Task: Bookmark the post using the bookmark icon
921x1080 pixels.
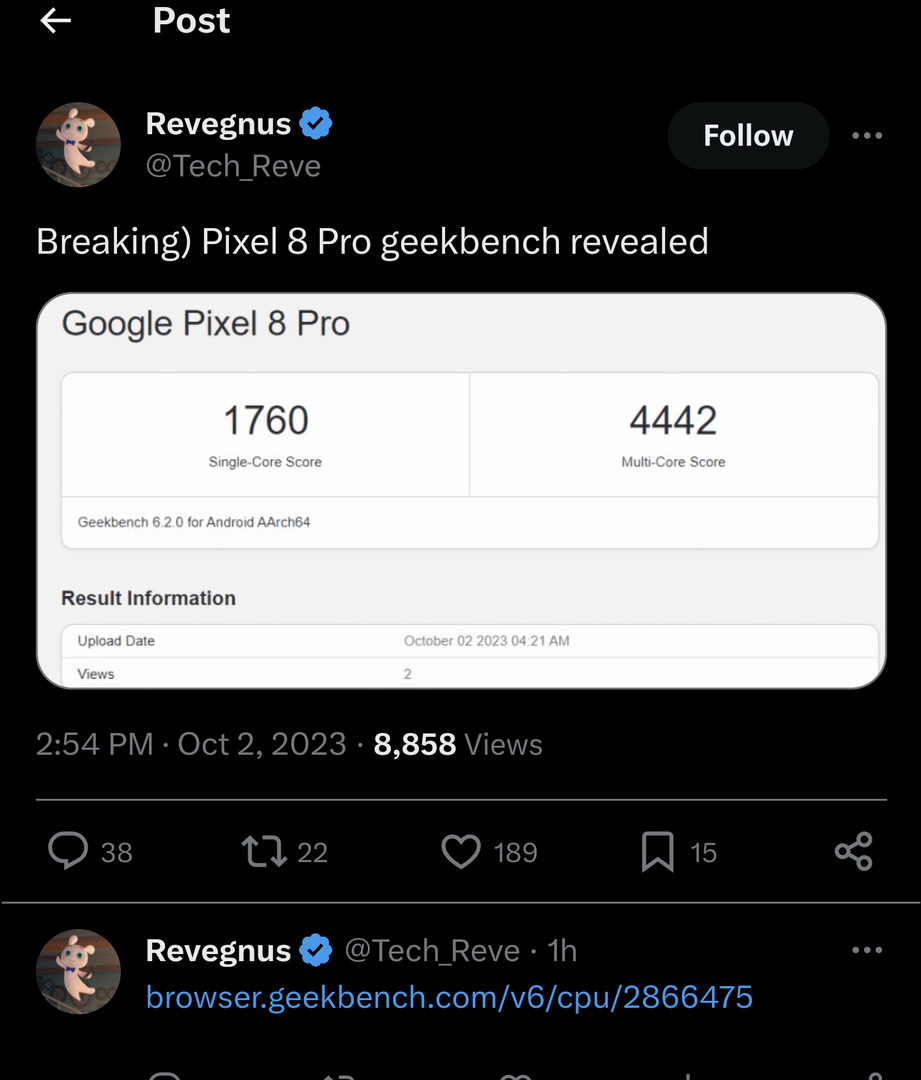Action: [657, 852]
